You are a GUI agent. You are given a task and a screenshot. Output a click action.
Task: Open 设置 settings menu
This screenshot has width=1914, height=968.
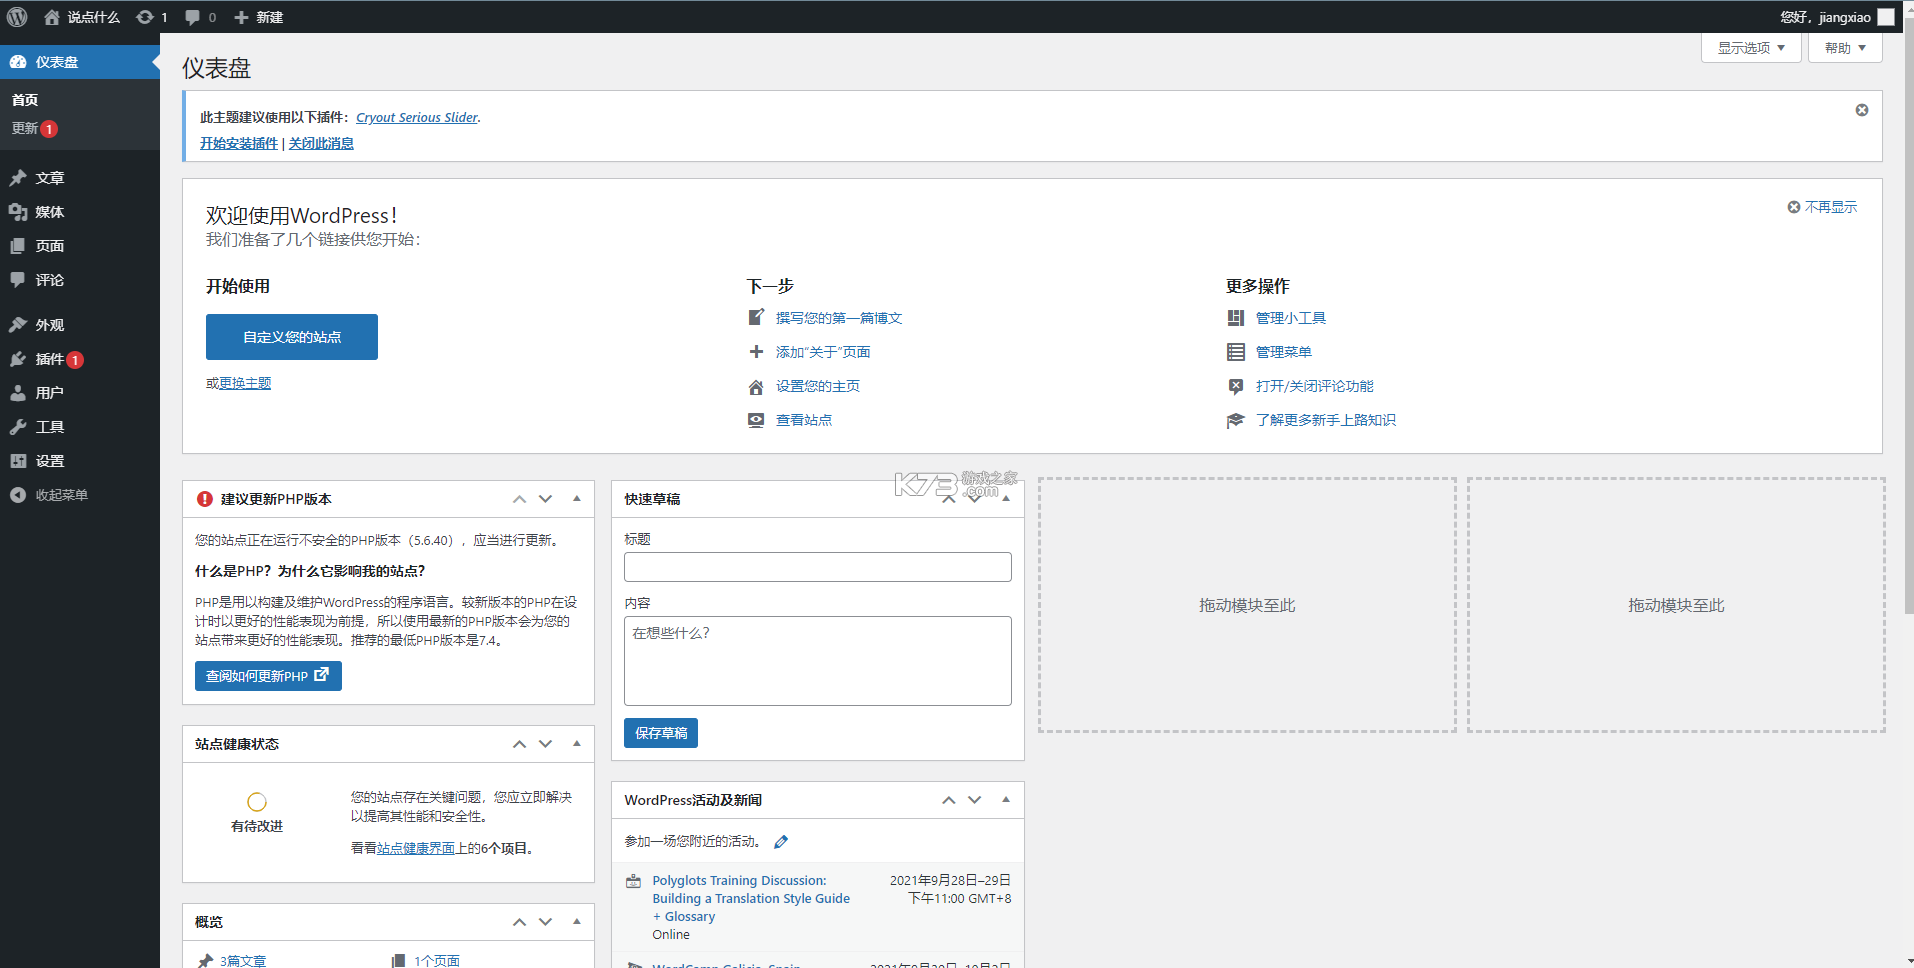(x=80, y=461)
